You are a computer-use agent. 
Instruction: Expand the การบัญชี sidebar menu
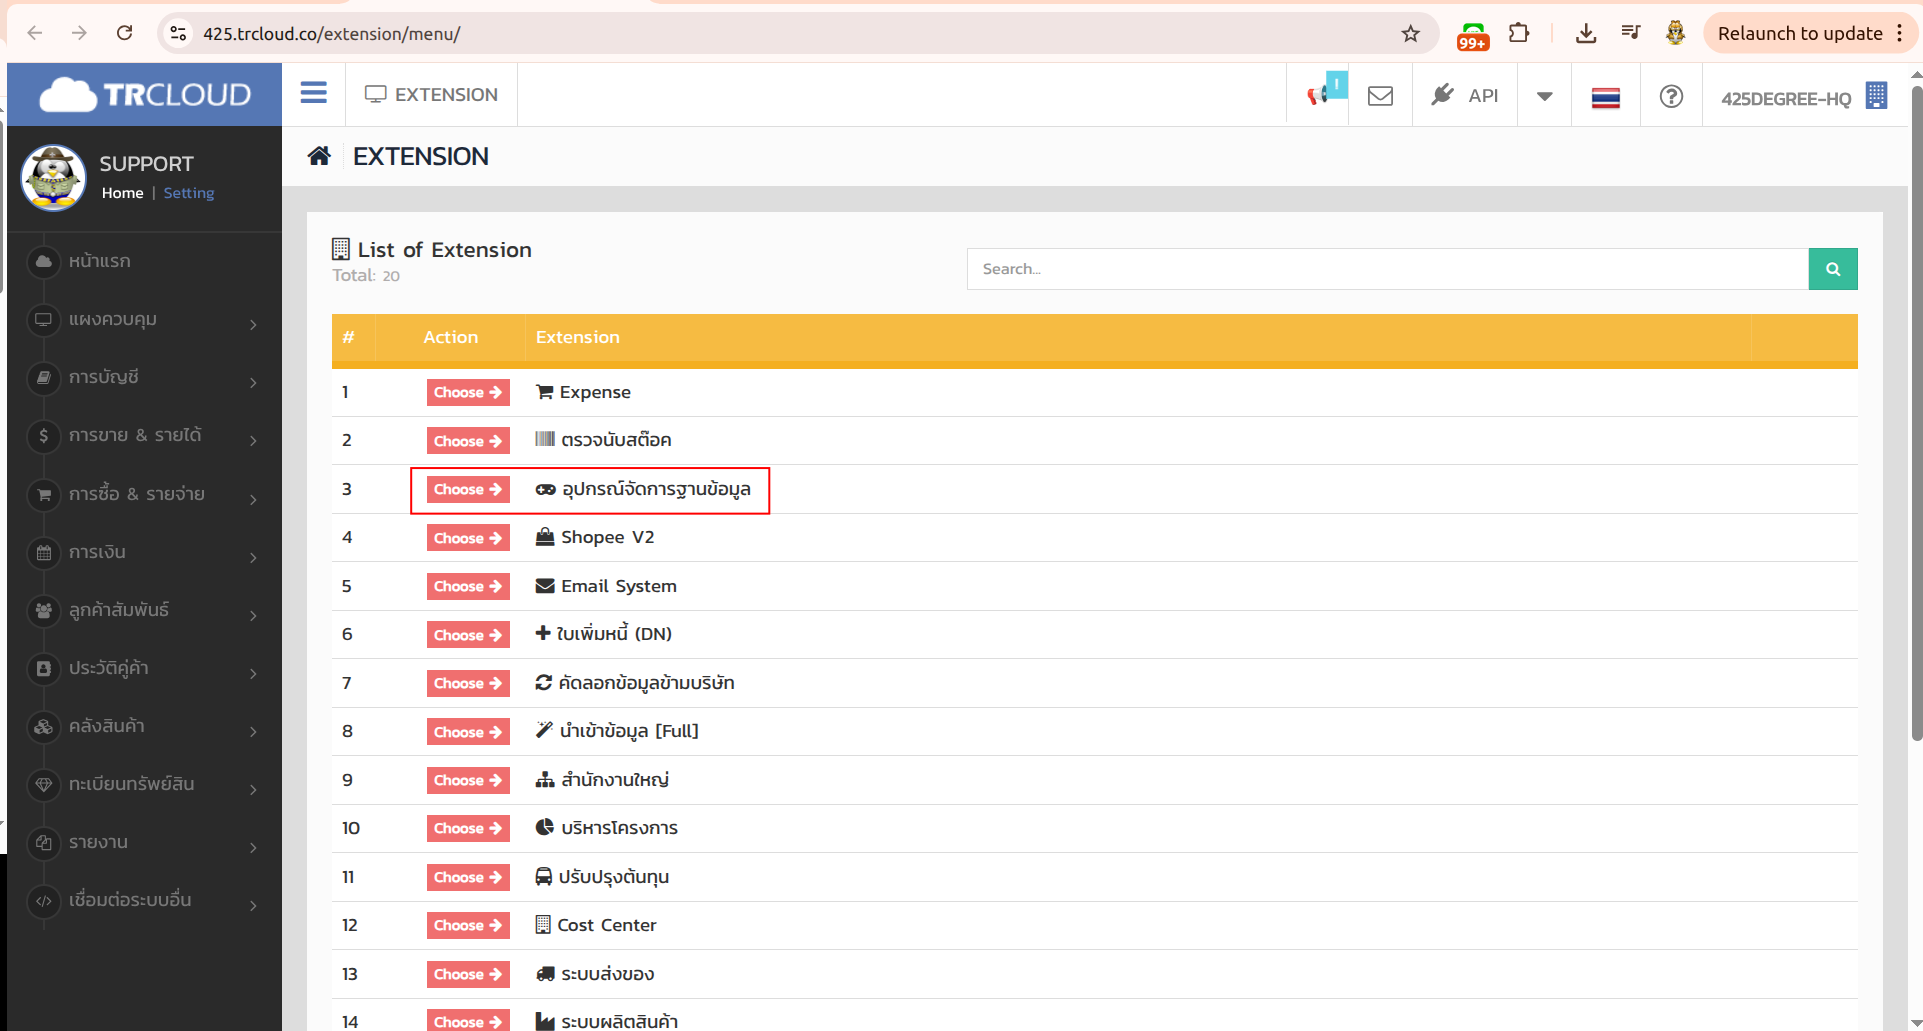point(145,378)
